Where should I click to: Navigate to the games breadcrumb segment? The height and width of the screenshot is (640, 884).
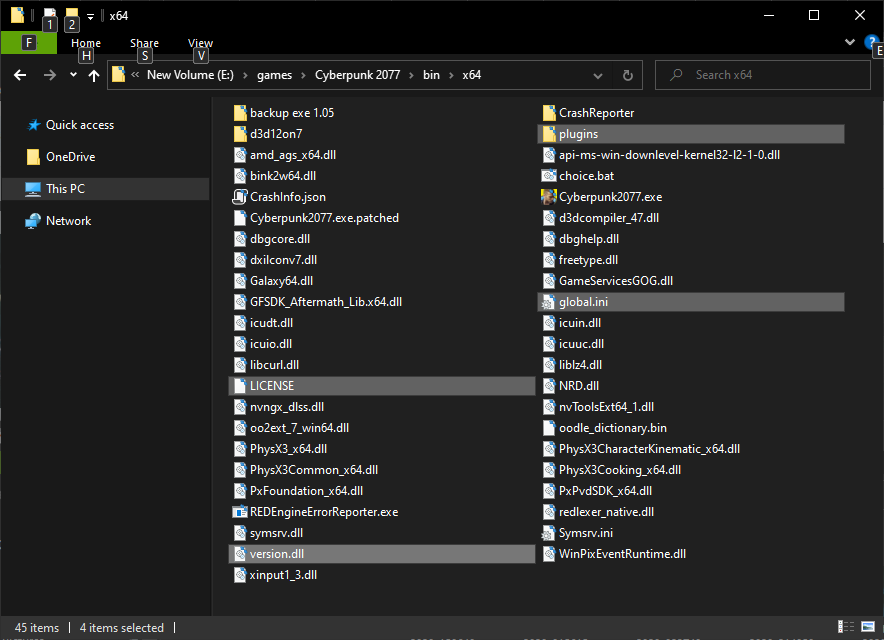pos(275,75)
